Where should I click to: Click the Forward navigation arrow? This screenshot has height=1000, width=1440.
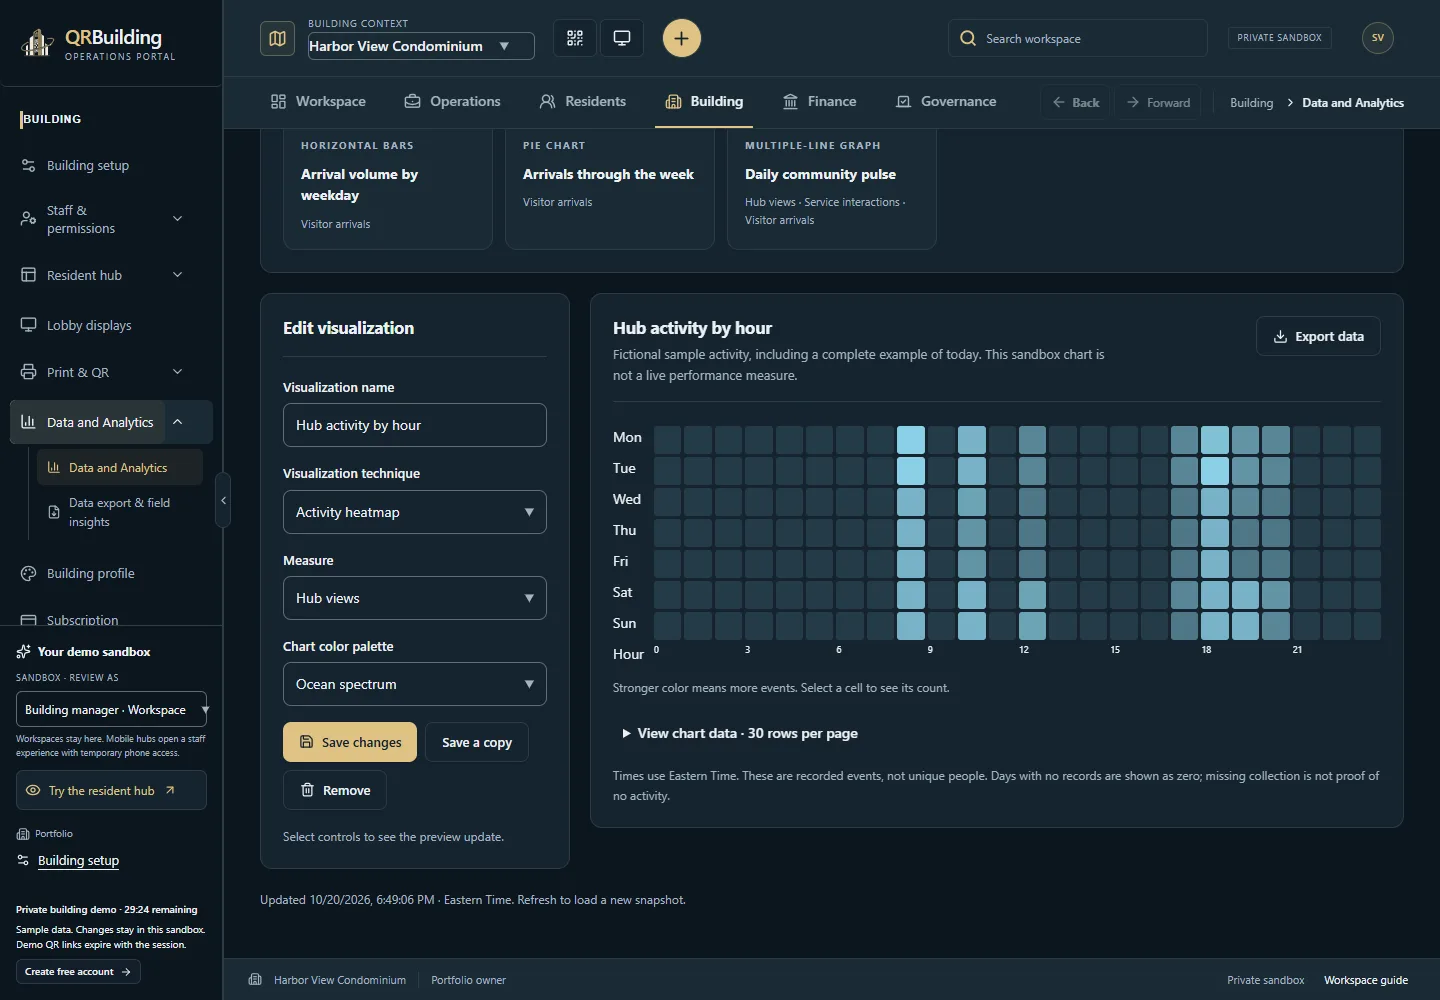tap(1158, 102)
